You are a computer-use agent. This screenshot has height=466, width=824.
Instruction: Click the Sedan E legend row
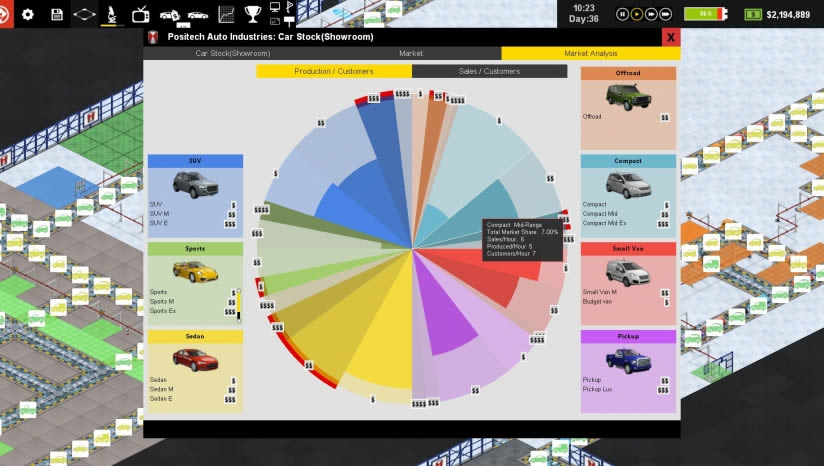point(193,399)
